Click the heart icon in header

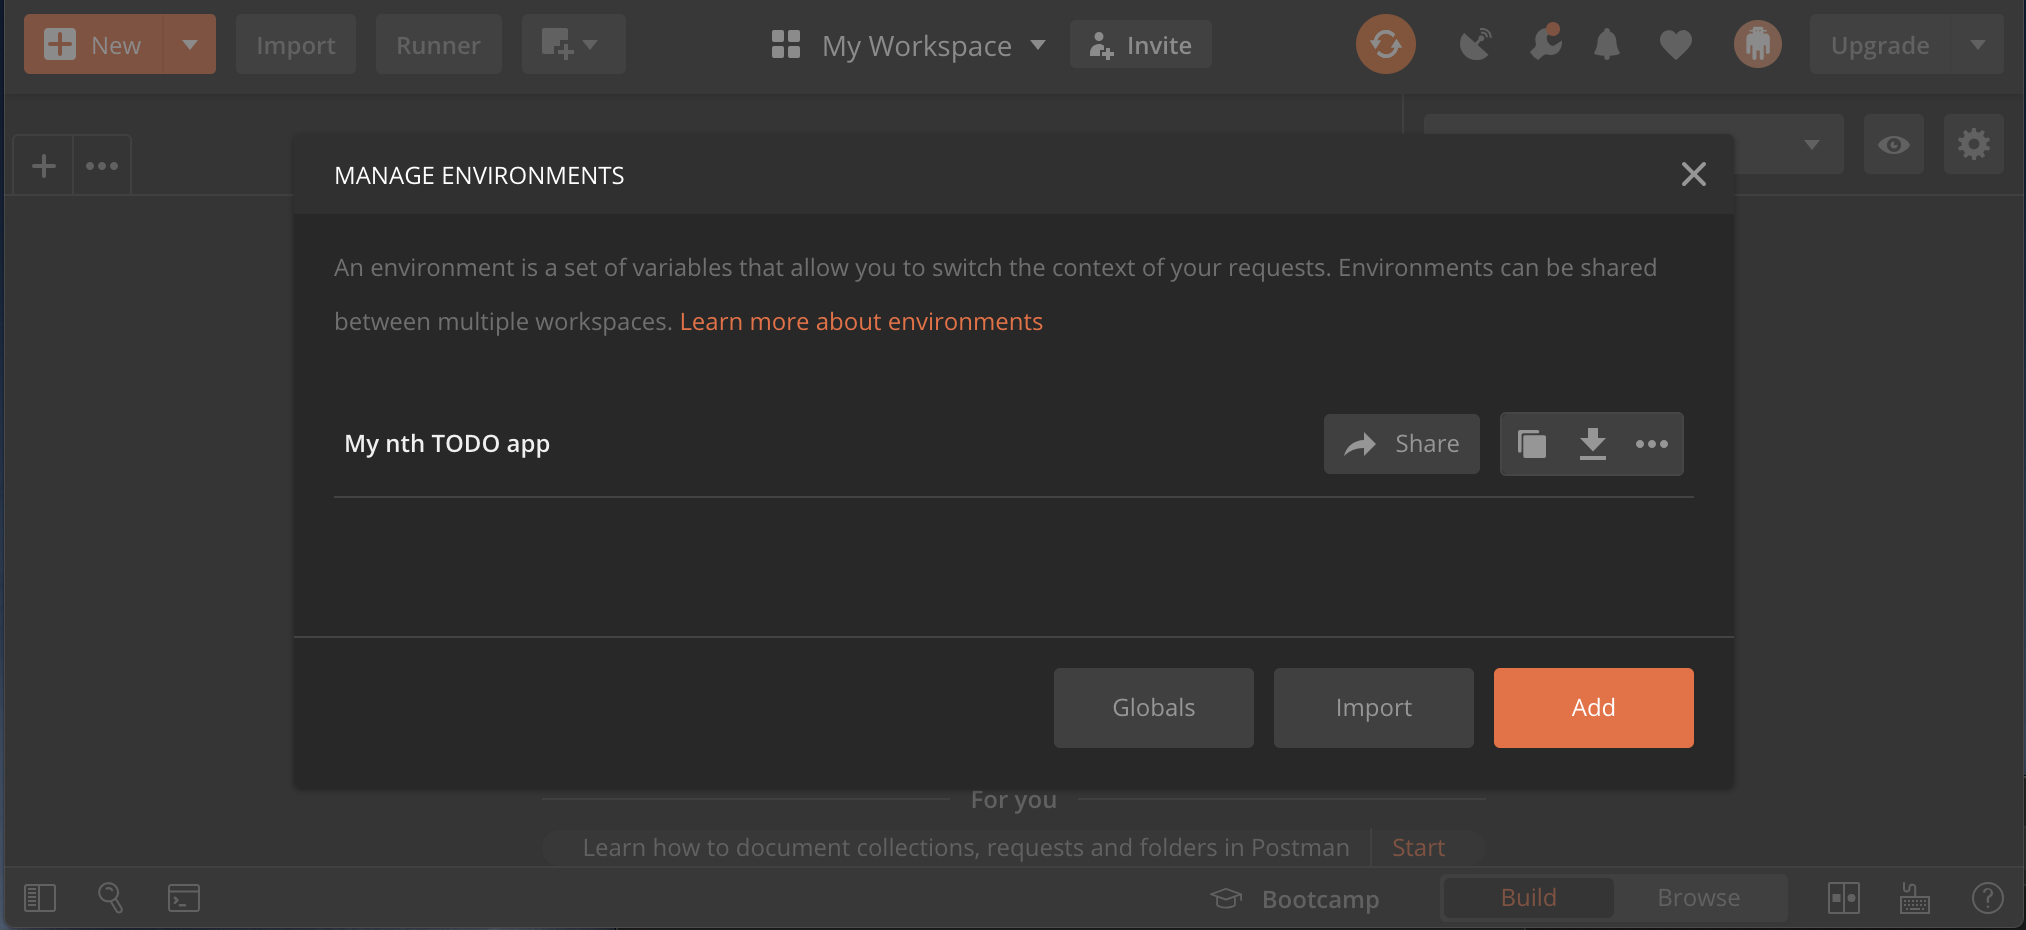[1675, 45]
